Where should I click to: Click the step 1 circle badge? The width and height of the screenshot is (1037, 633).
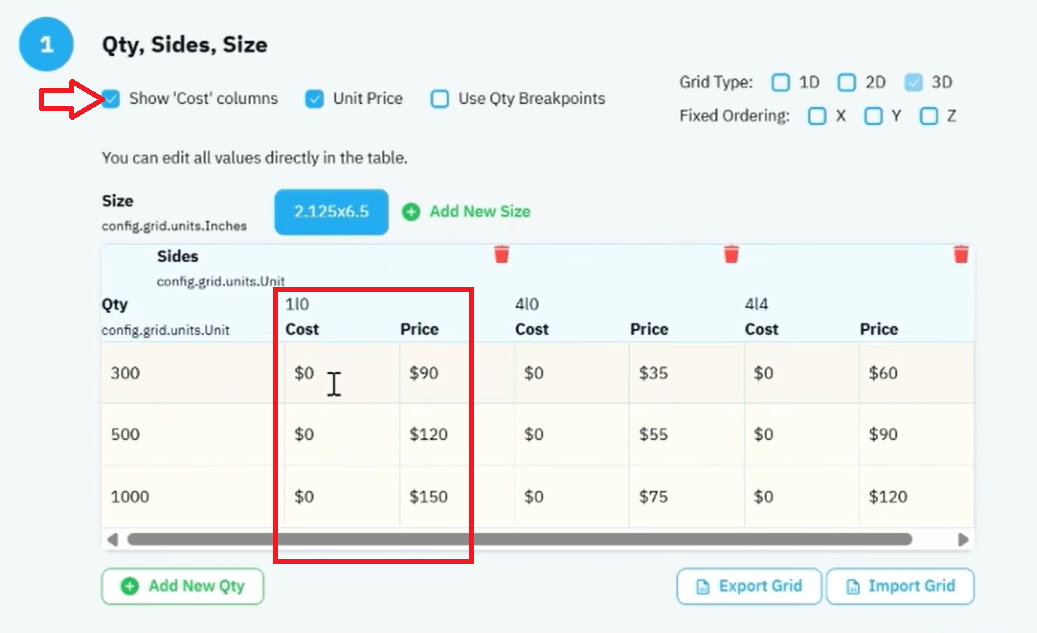point(46,44)
